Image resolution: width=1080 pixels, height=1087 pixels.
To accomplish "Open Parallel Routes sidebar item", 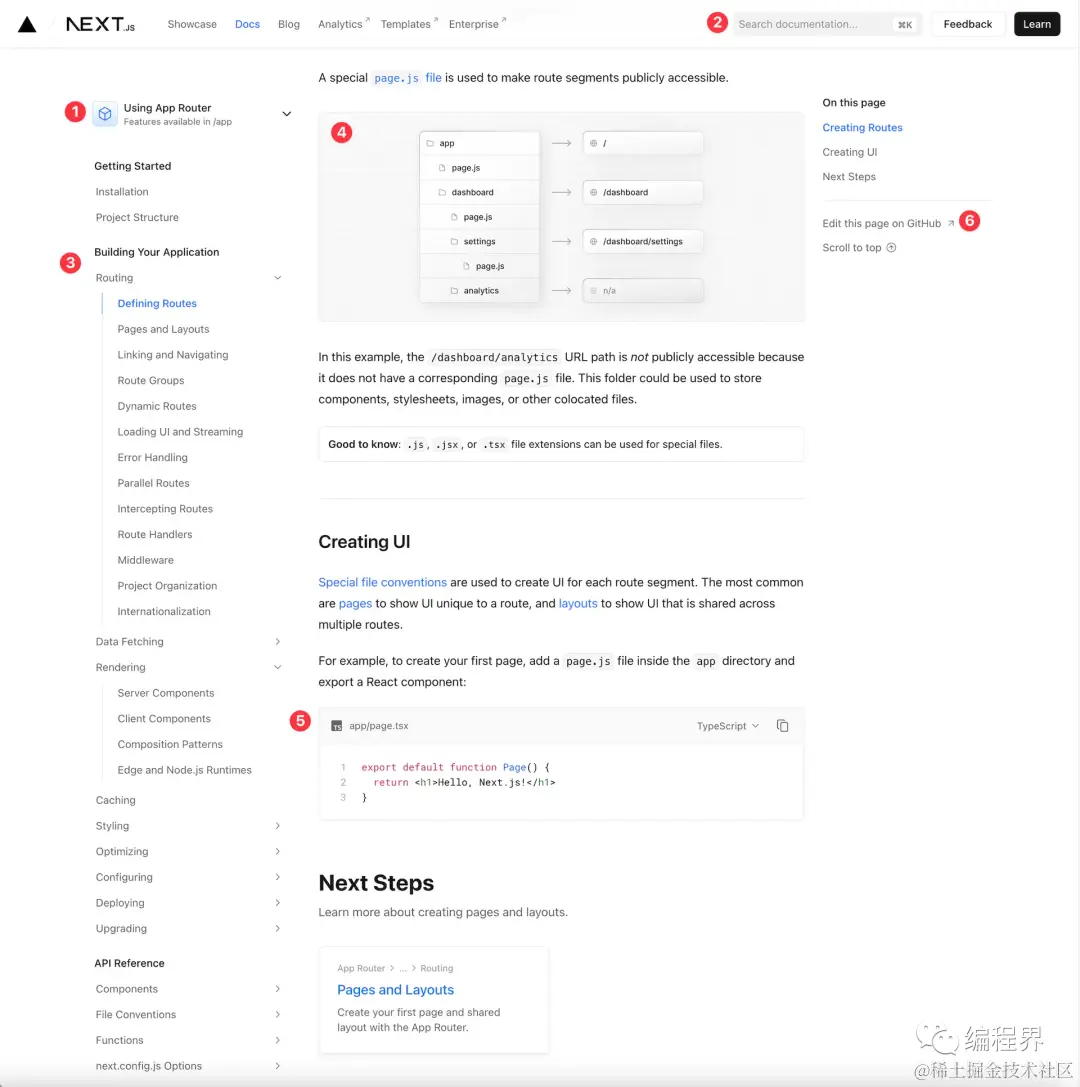I will 153,483.
